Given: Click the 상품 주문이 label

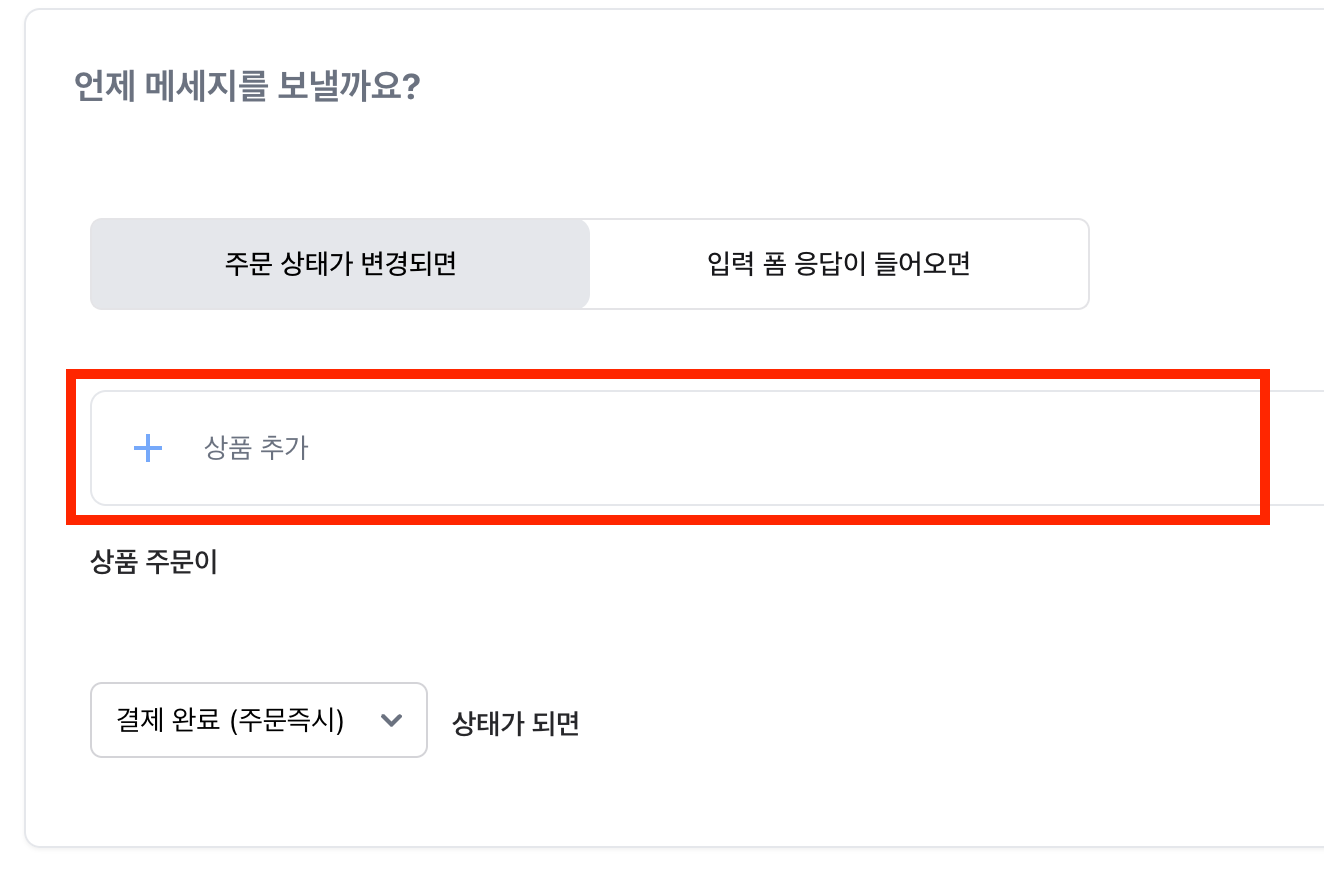Looking at the screenshot, I should point(154,562).
